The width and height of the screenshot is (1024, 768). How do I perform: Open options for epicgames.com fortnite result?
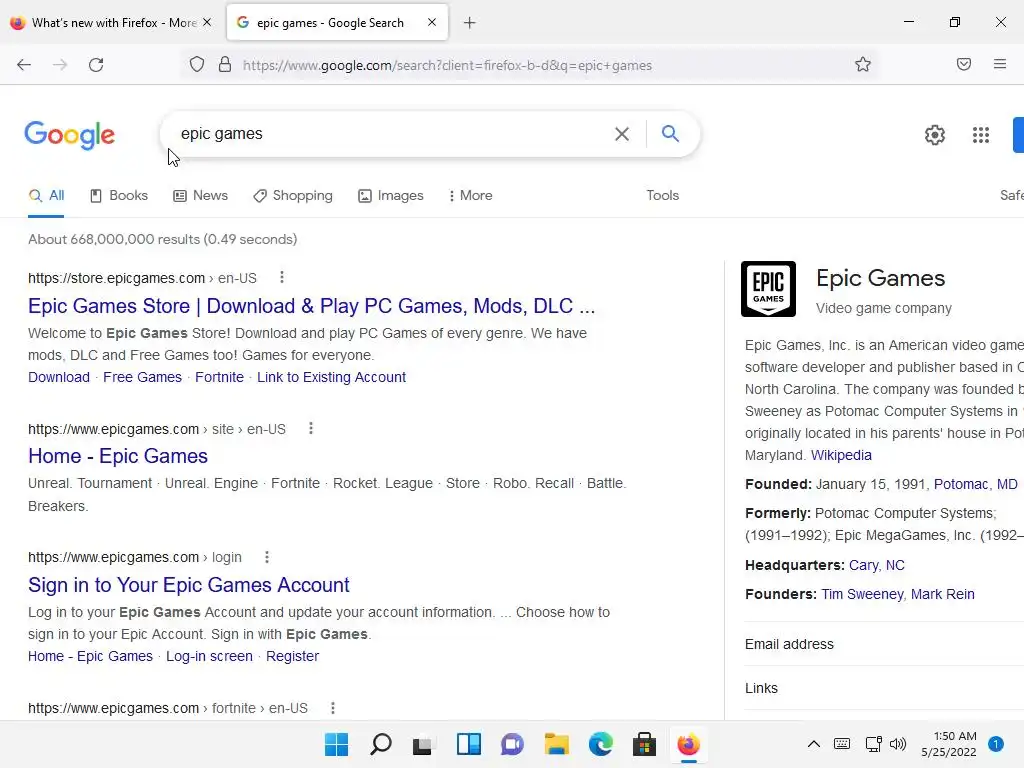click(332, 708)
